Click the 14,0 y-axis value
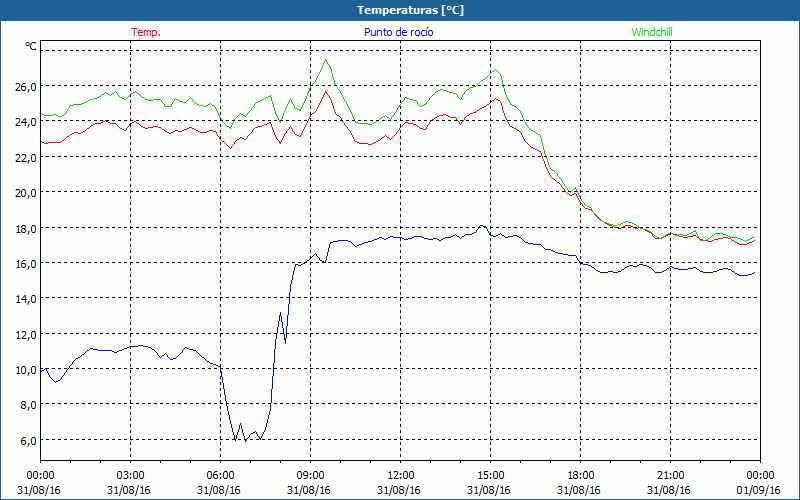800x500 pixels. point(26,299)
